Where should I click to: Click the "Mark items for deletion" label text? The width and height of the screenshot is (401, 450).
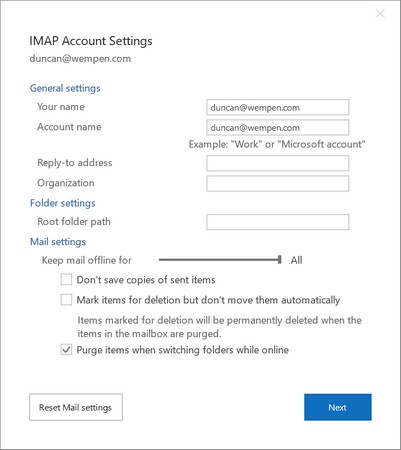tap(208, 300)
